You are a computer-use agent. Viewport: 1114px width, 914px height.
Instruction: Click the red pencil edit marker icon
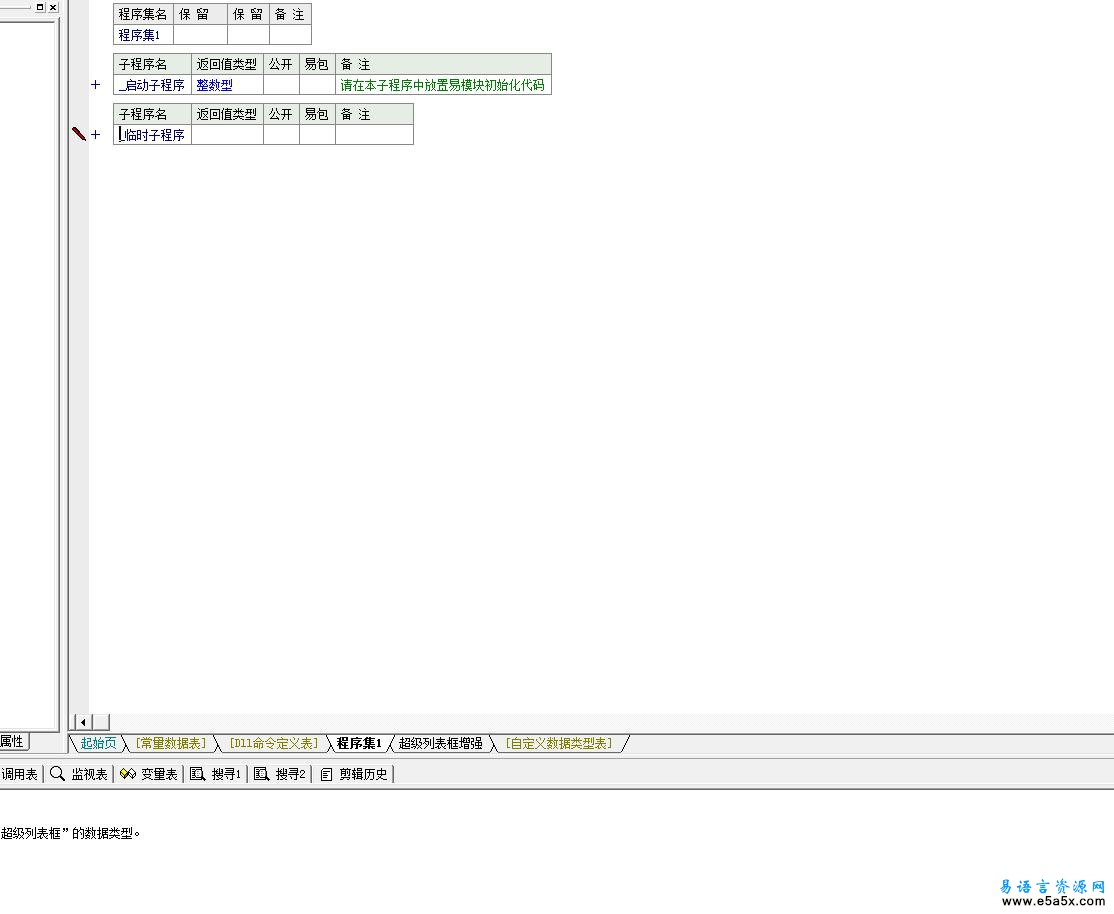point(79,134)
